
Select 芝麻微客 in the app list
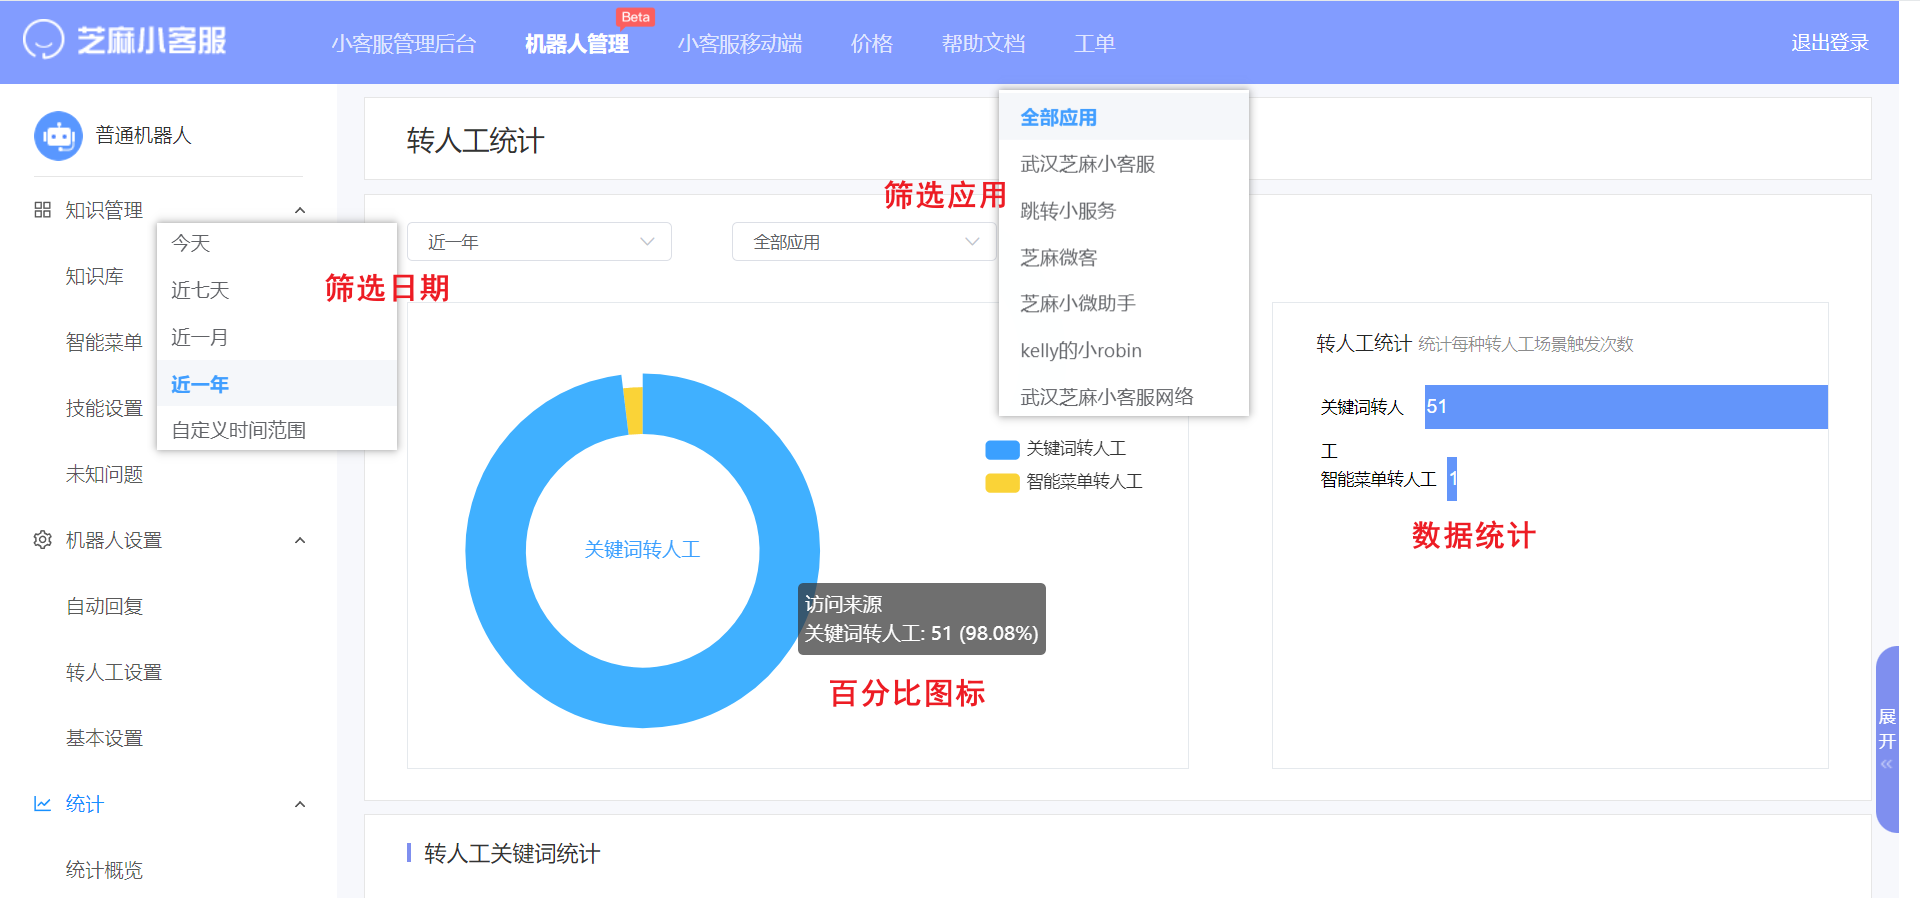1124,257
